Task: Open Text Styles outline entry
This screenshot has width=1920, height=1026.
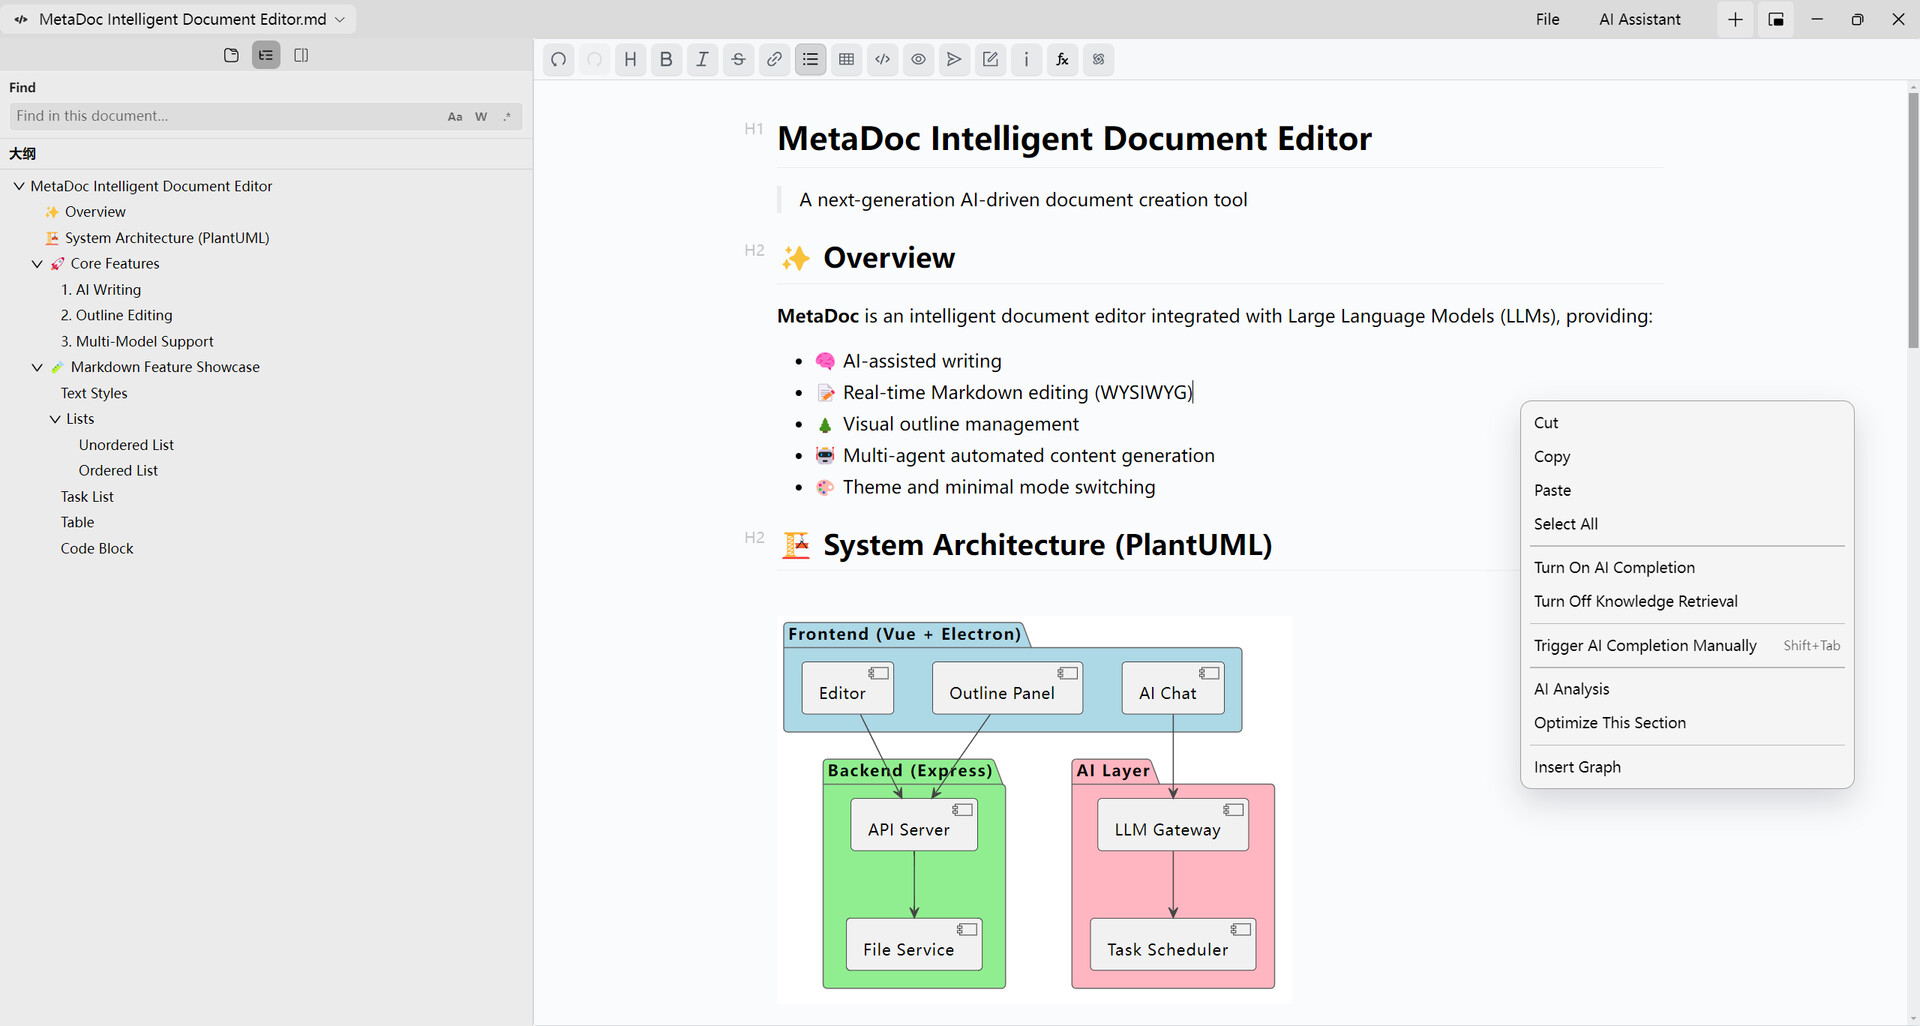Action: click(x=94, y=394)
